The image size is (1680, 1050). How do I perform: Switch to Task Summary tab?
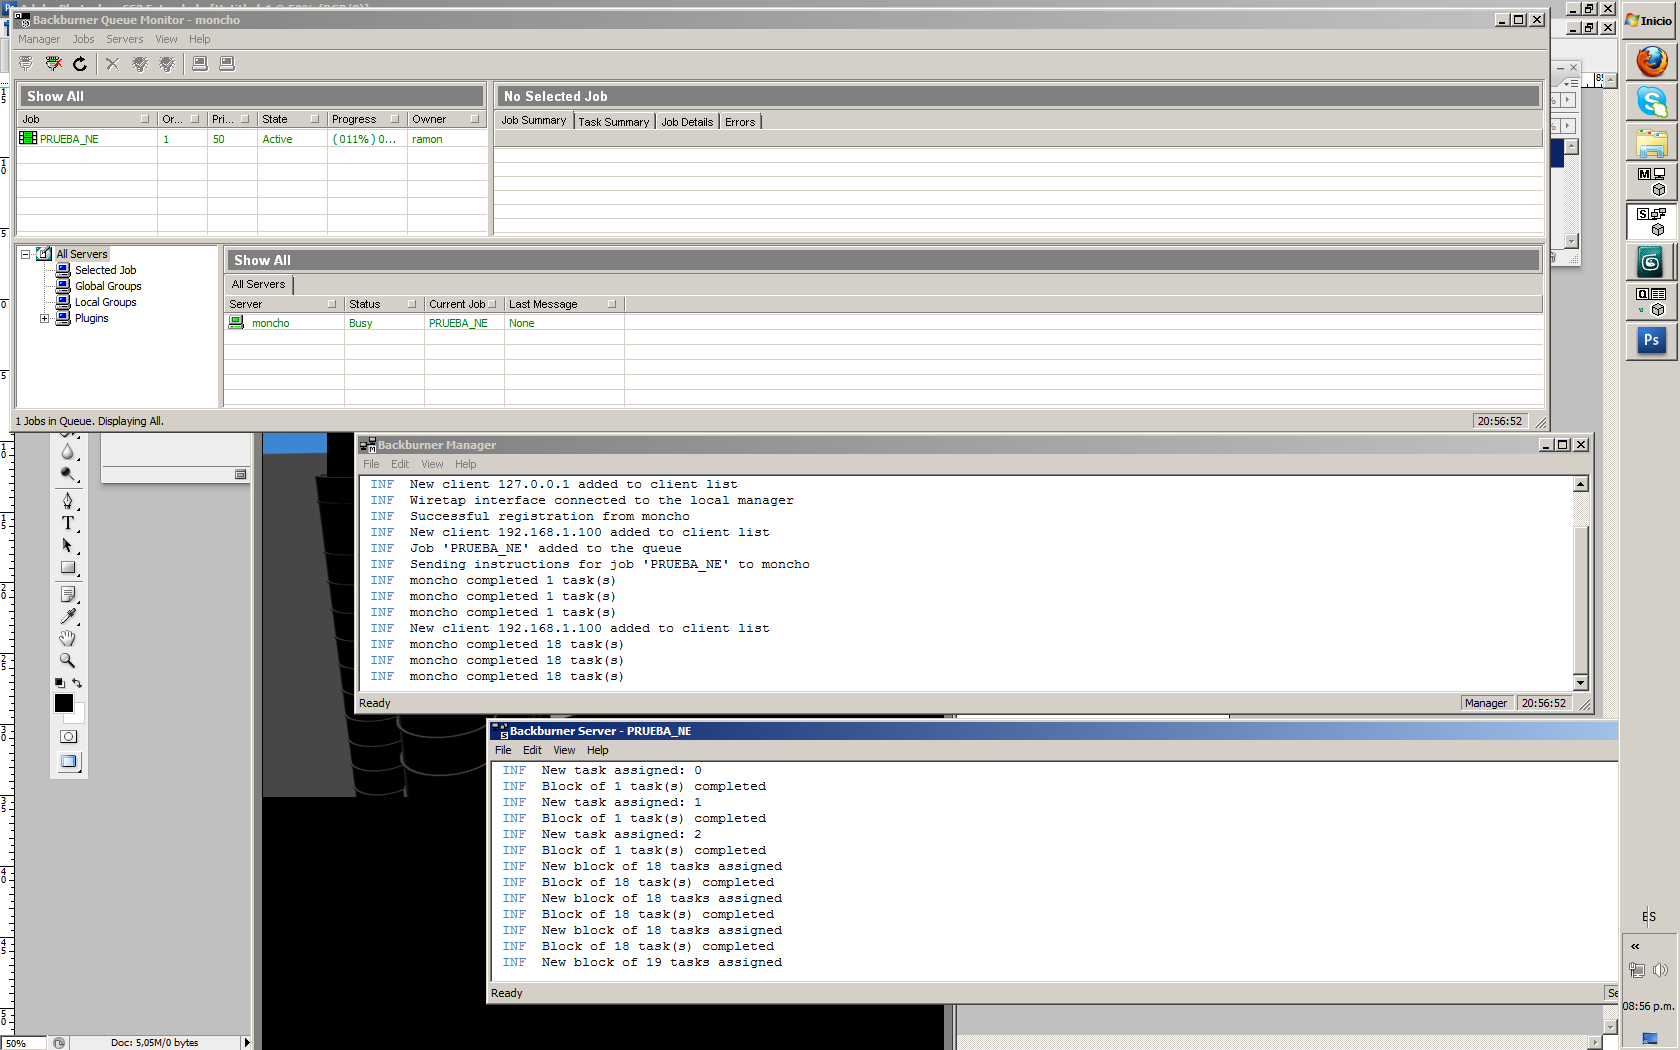pos(614,122)
